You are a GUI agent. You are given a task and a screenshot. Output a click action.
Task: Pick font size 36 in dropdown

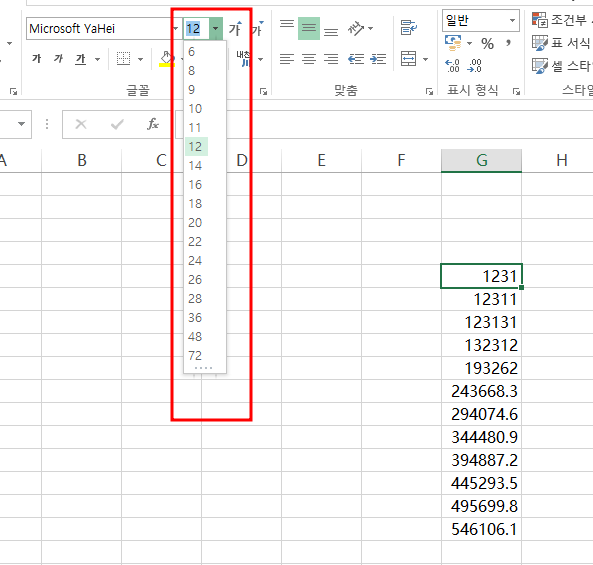(x=205, y=318)
